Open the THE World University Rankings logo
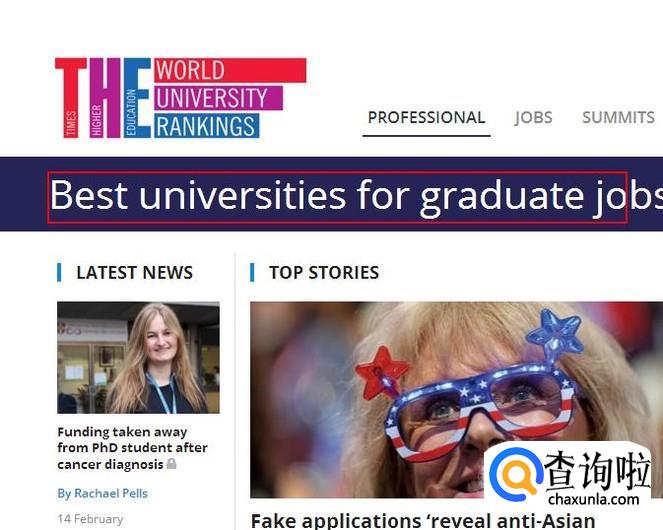Image resolution: width=663 pixels, height=530 pixels. tap(181, 98)
